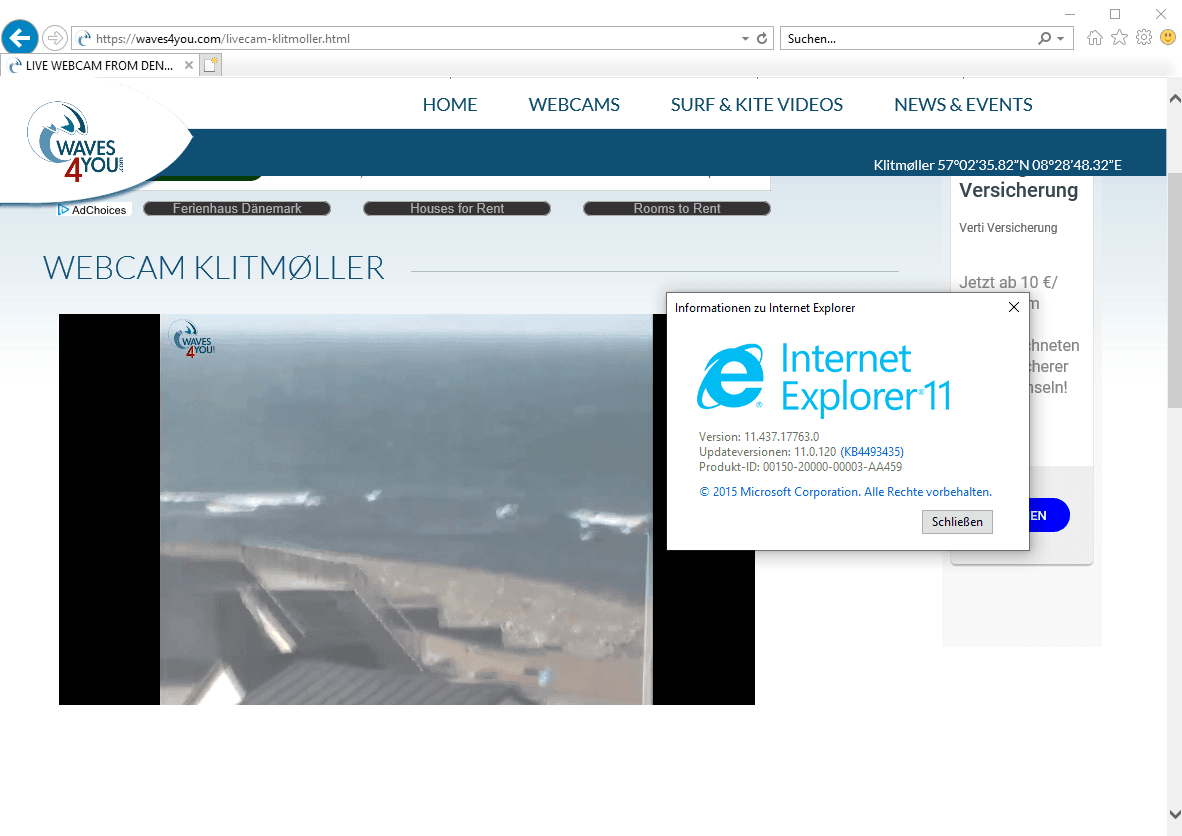
Task: Open the Tools gear icon
Action: pos(1144,38)
